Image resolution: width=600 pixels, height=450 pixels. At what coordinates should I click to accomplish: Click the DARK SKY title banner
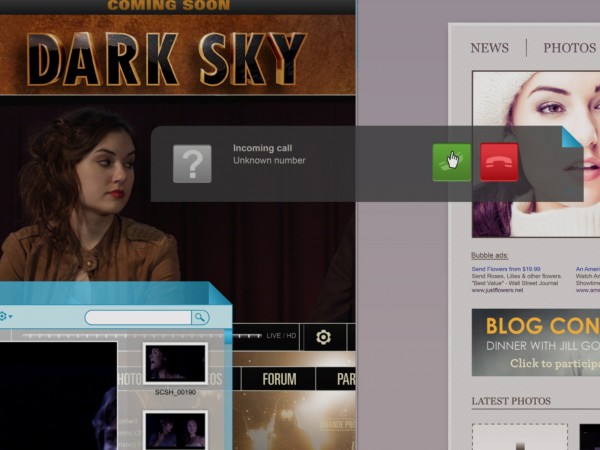pyautogui.click(x=165, y=57)
